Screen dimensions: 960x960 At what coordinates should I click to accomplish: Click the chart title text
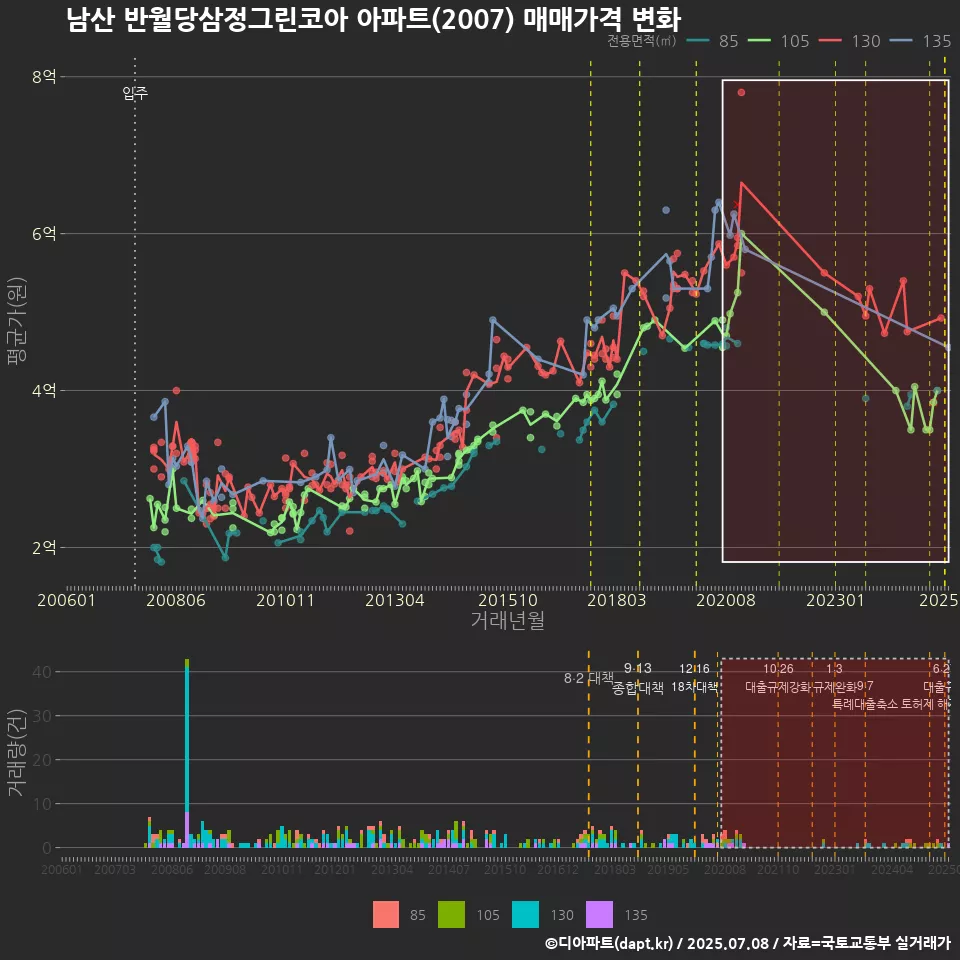373,18
